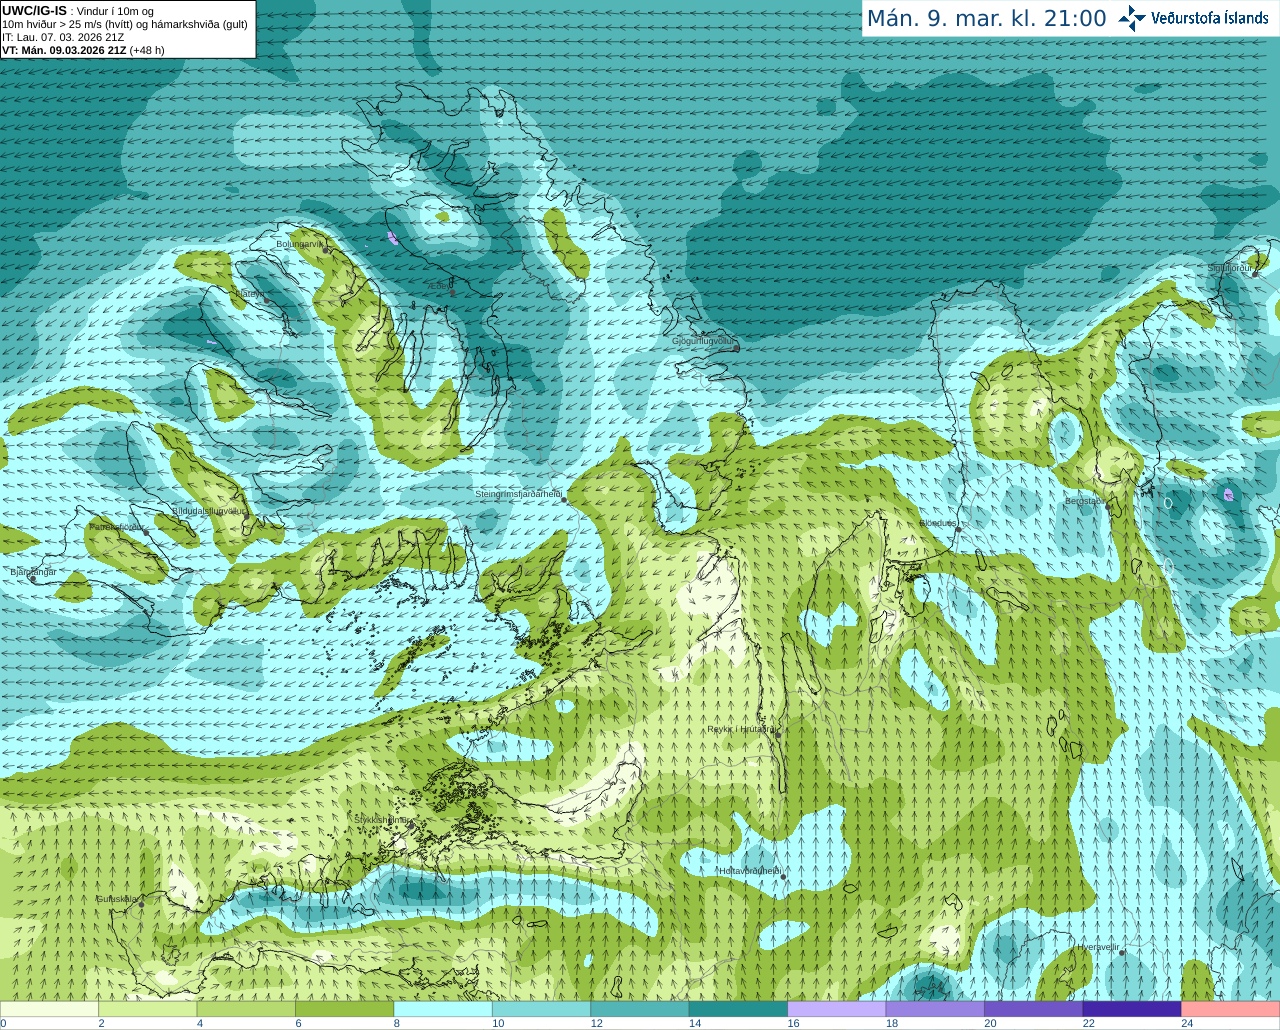The width and height of the screenshot is (1280, 1030).
Task: Select the 18–20 m/s legend swatch
Action: (935, 1009)
